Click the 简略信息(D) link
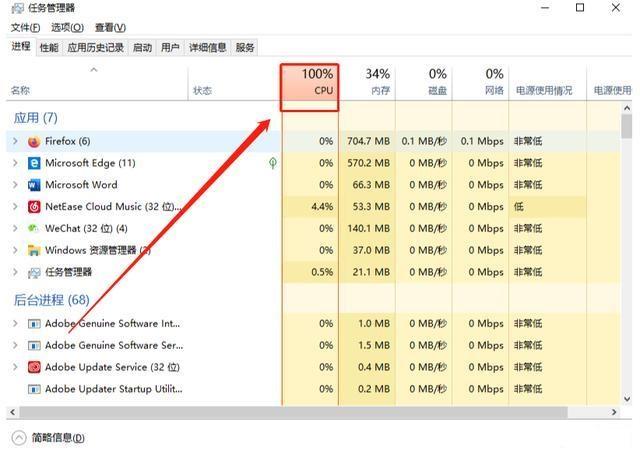This screenshot has height=455, width=640. click(58, 438)
